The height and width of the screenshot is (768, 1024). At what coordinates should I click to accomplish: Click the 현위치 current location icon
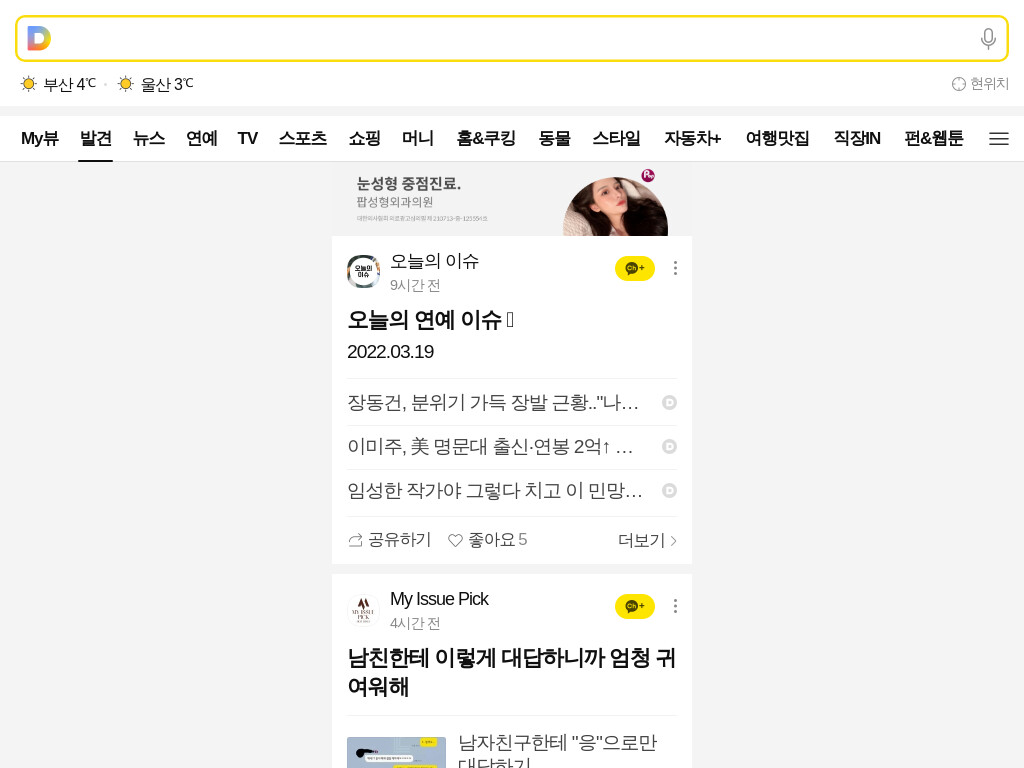pos(958,84)
